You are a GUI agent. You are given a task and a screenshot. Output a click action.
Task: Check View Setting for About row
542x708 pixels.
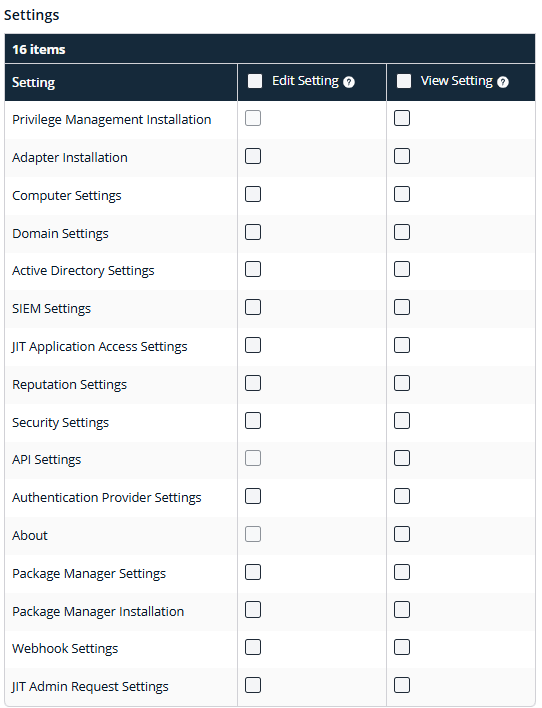[402, 534]
